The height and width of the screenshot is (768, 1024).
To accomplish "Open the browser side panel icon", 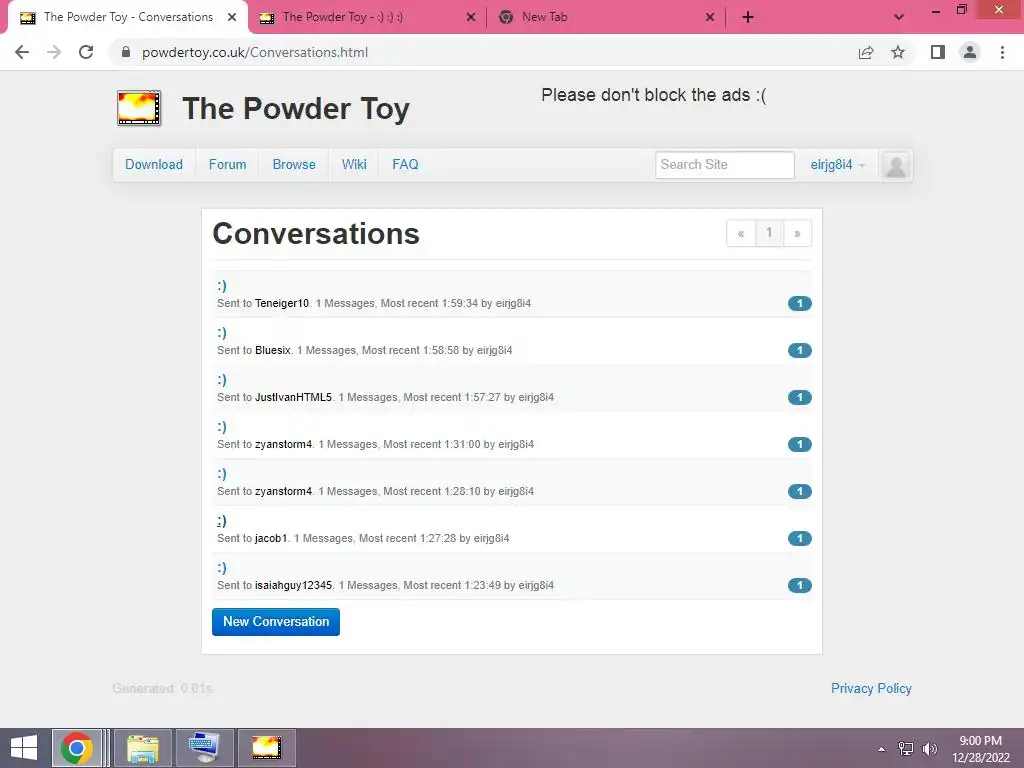I will coord(938,52).
